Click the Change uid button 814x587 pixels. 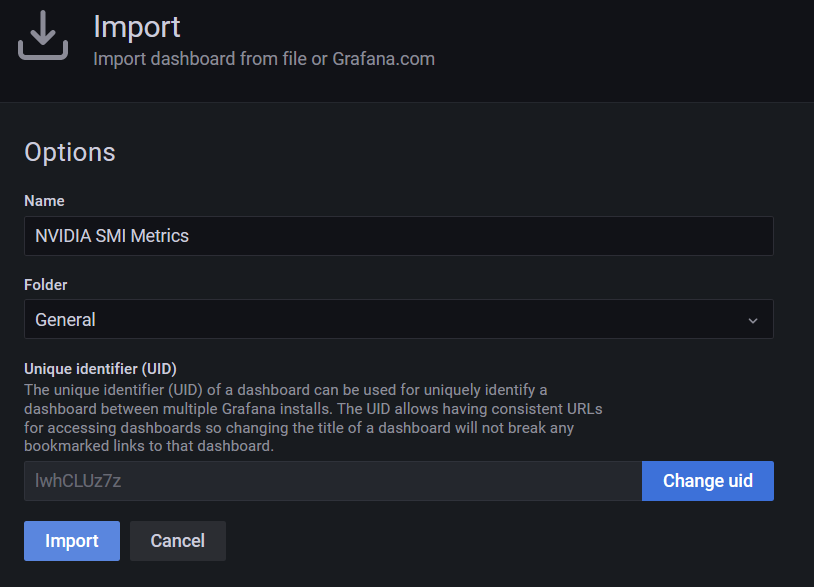coord(708,481)
